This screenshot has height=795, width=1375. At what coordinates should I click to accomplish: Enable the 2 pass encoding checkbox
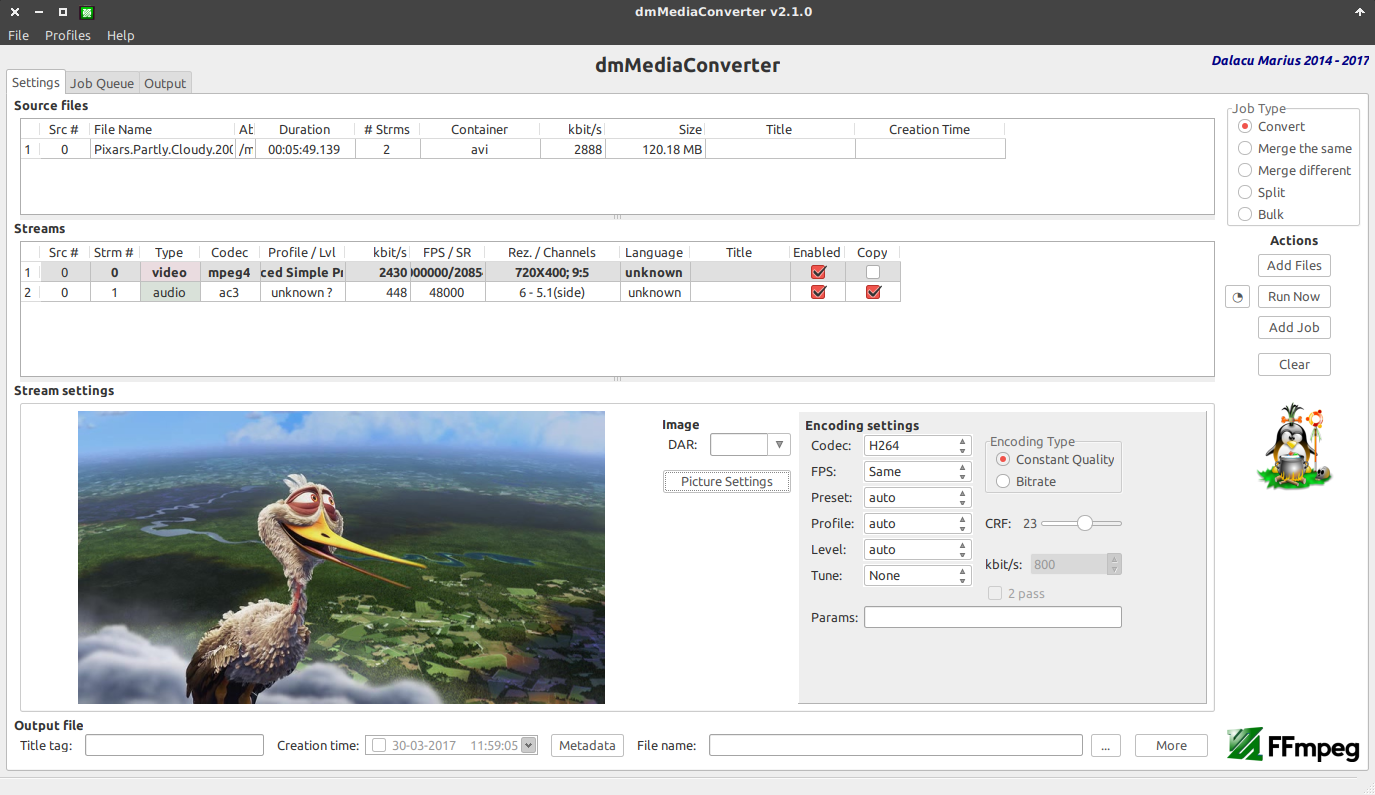(995, 593)
